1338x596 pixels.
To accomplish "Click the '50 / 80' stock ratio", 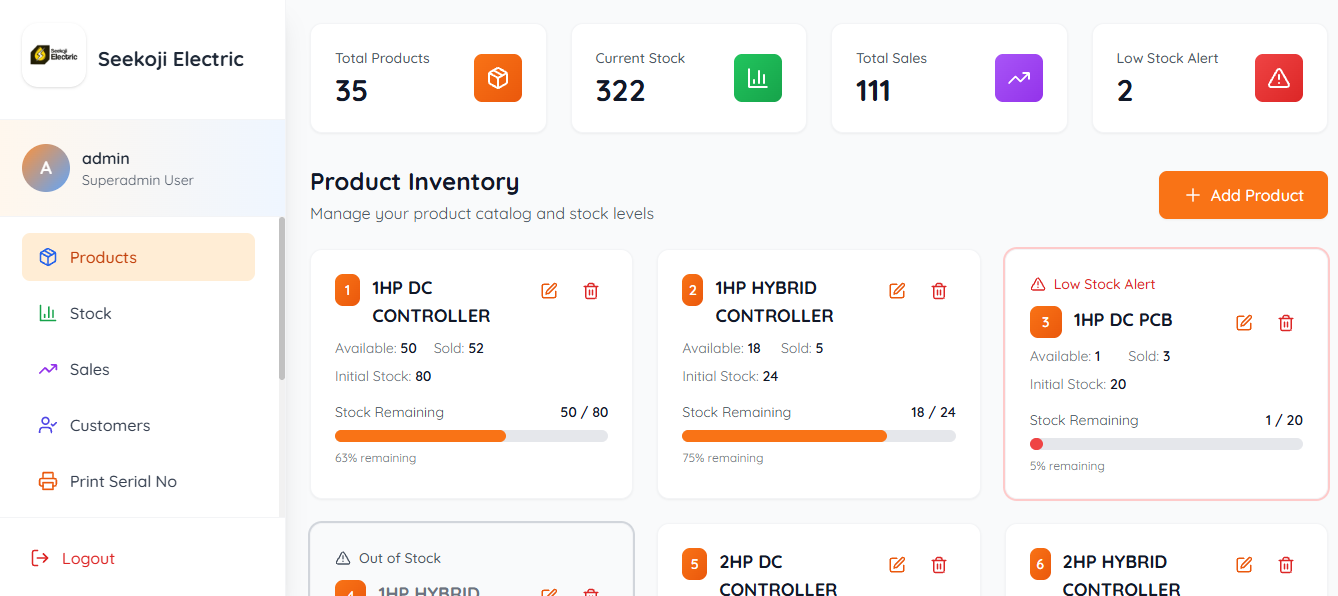I will pos(584,412).
